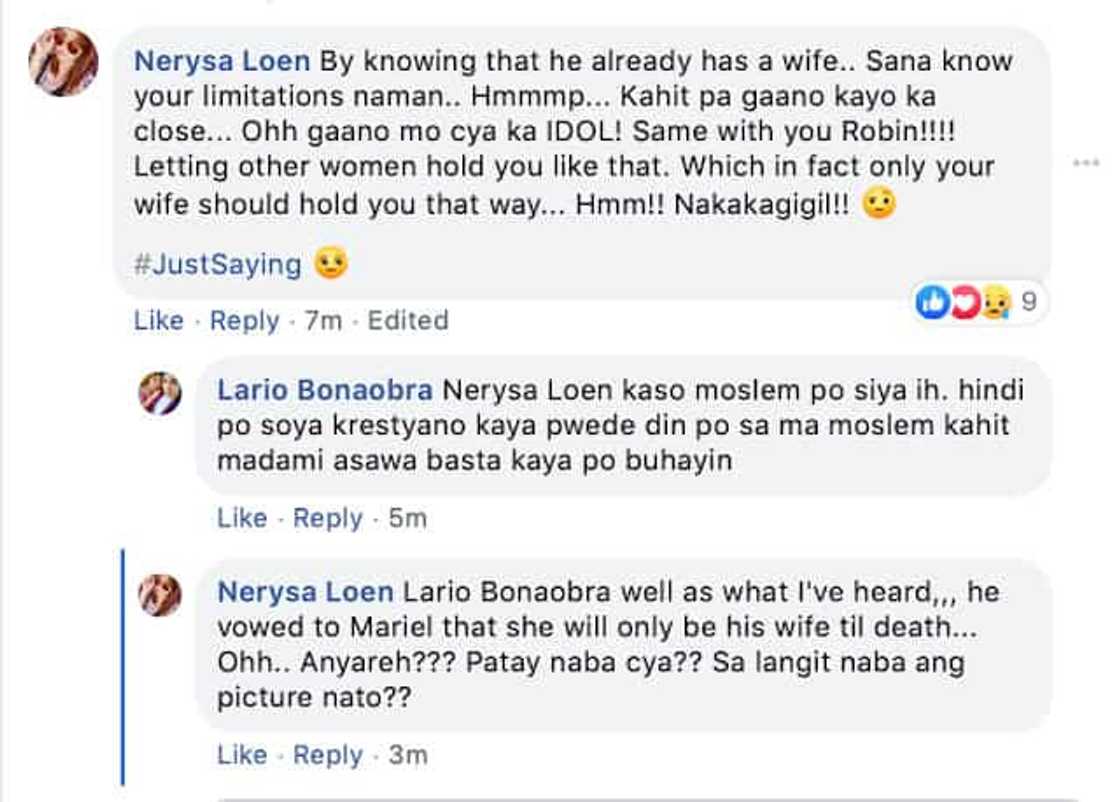
Task: Open the #JustSaying hashtag
Action: point(217,263)
